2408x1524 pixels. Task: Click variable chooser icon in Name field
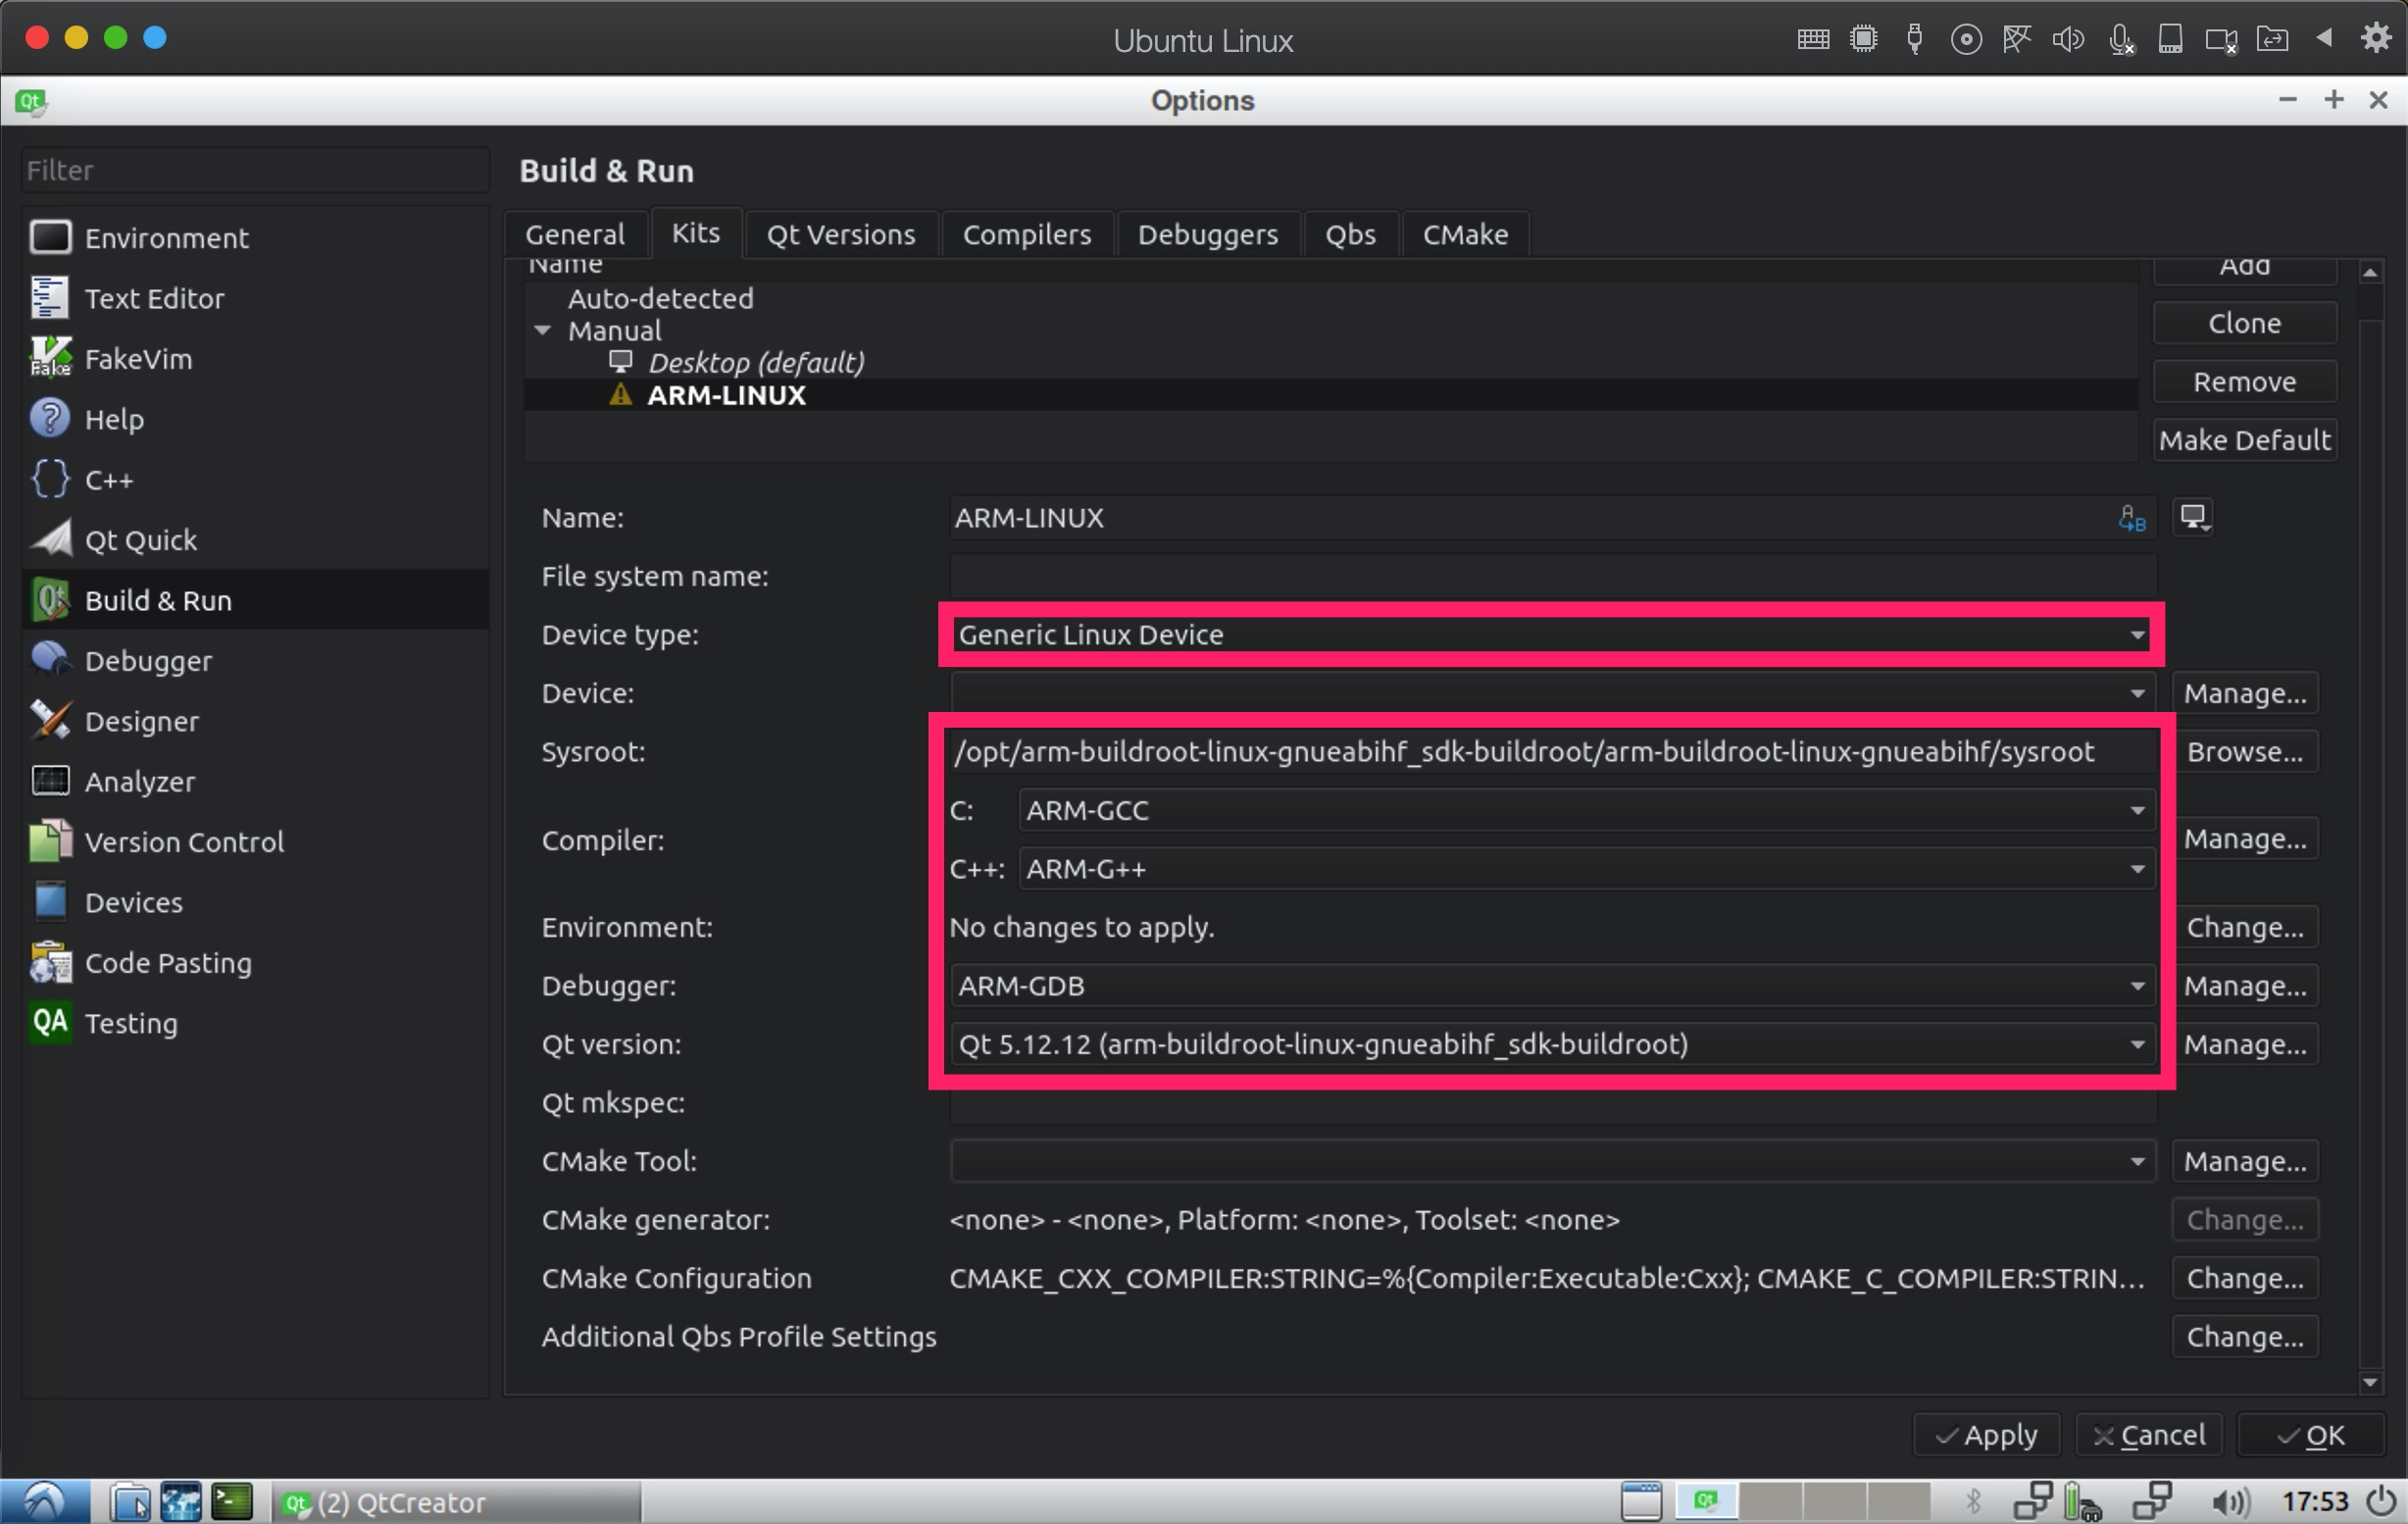pyautogui.click(x=2131, y=518)
